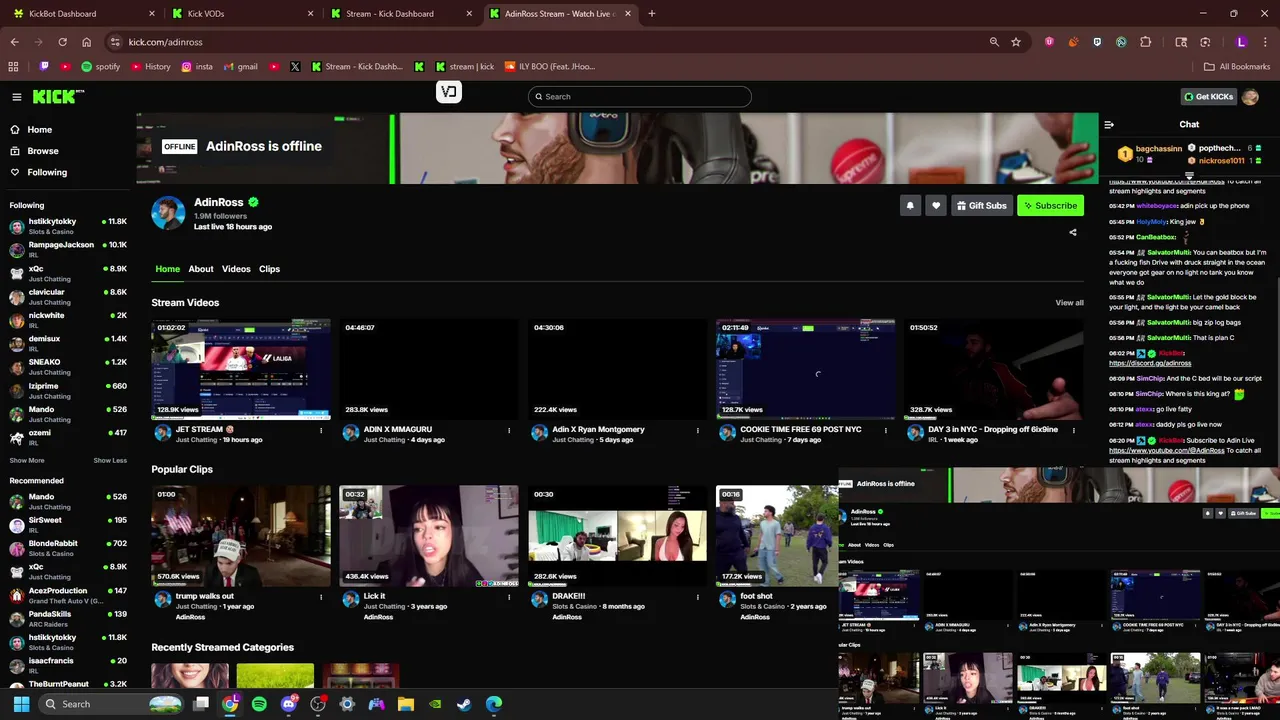Open BlondeRabbit in Recommended list
This screenshot has height=720, width=1280.
click(x=68, y=548)
